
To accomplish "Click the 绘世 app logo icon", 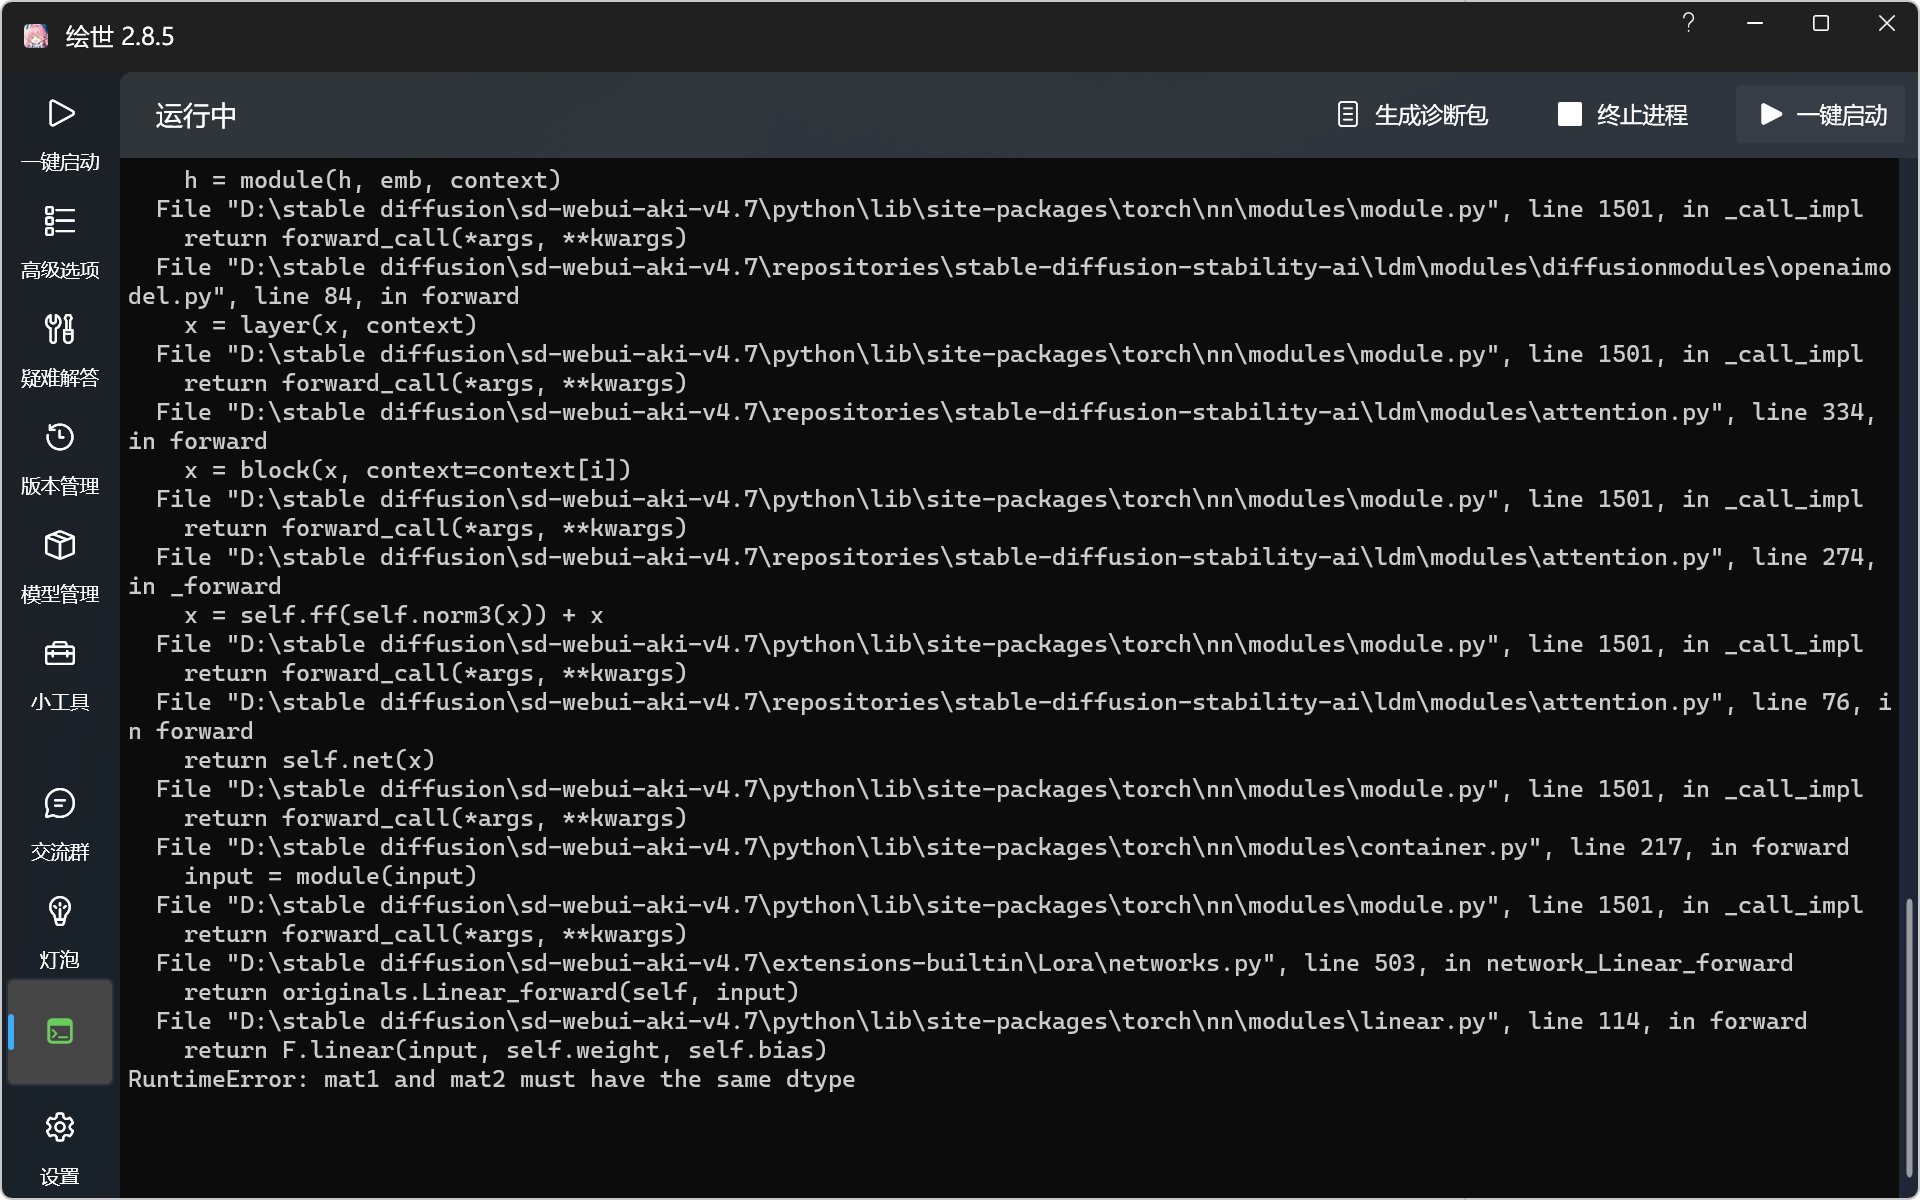I will (36, 36).
